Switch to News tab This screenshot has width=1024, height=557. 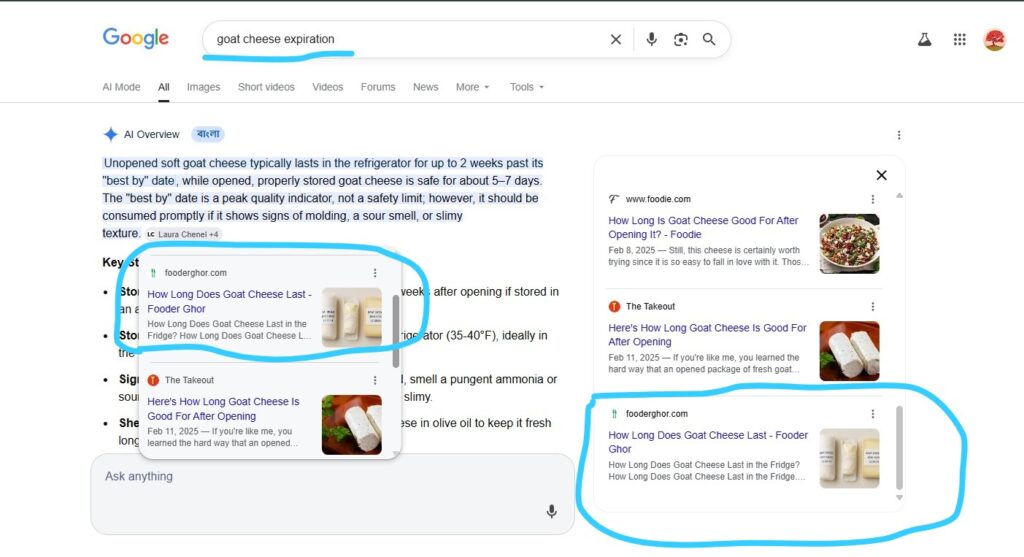coord(425,87)
